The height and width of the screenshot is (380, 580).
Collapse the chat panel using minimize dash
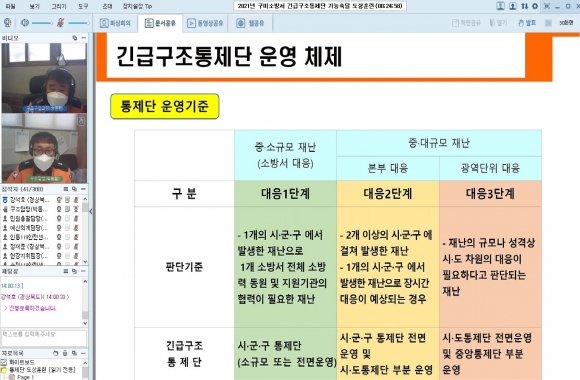[84, 271]
